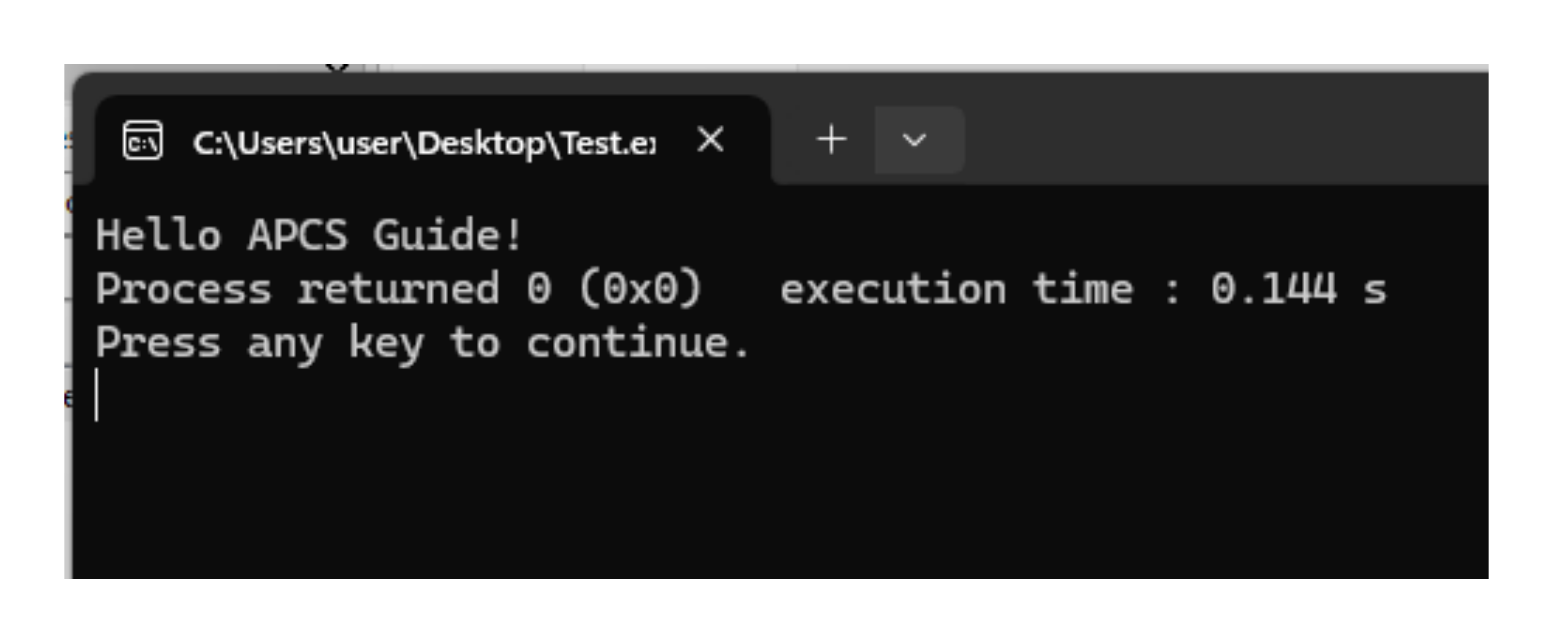Click the blinking text cursor line
Image resolution: width=1553 pixels, height=643 pixels.
(x=97, y=395)
